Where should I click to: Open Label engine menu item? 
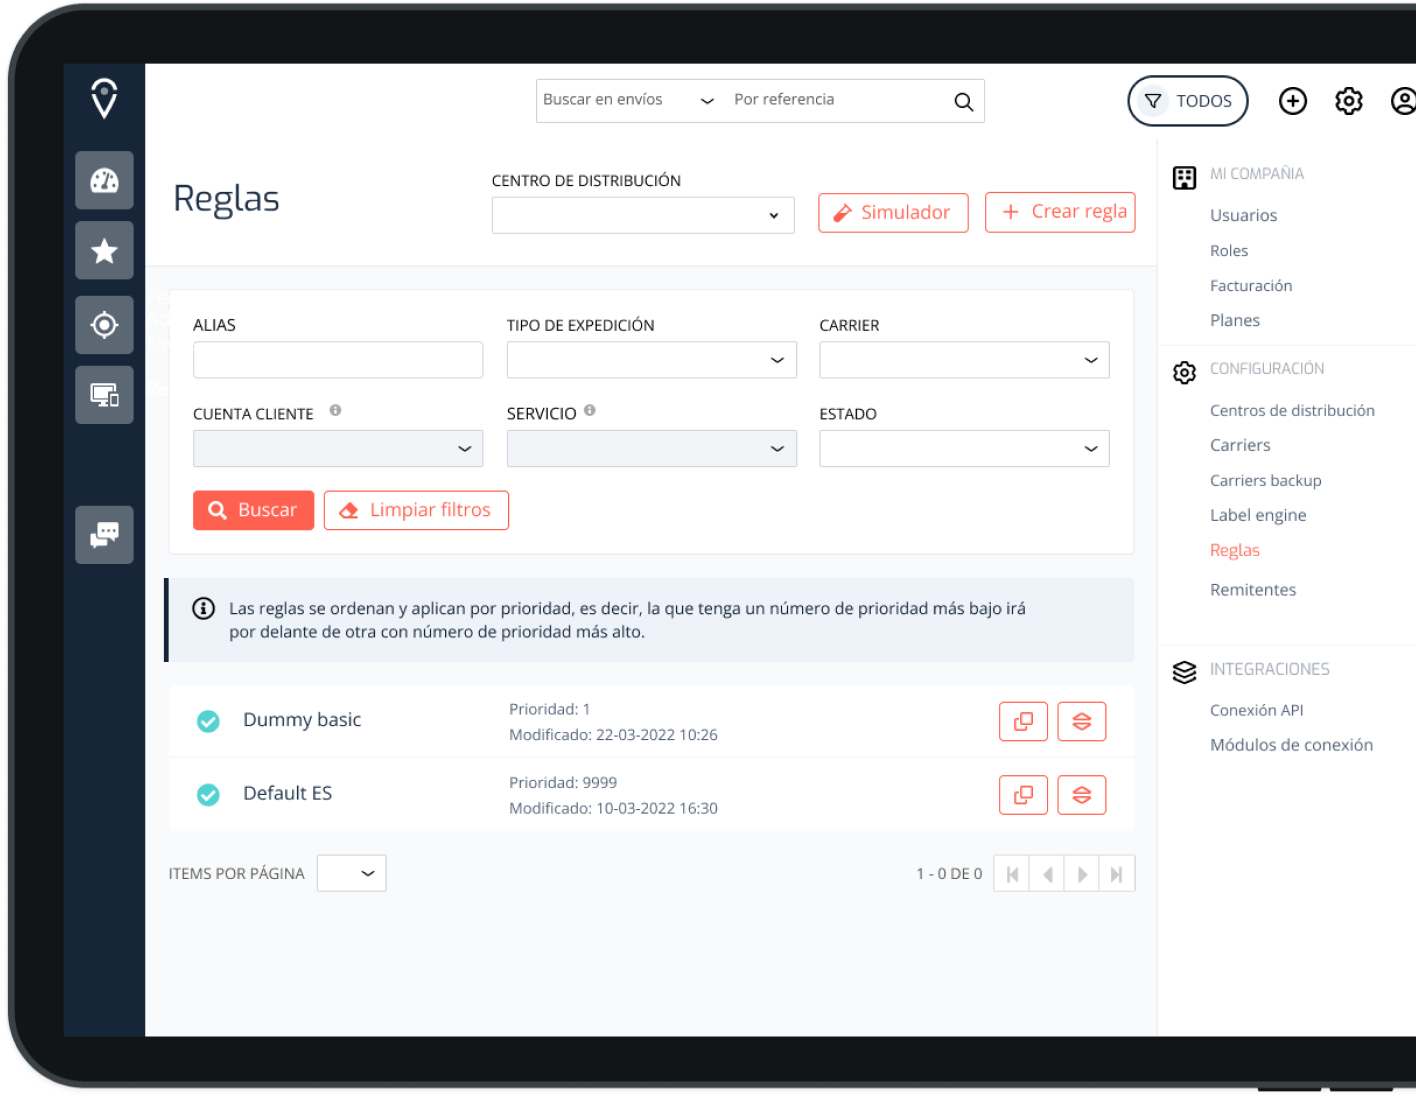[x=1258, y=516]
